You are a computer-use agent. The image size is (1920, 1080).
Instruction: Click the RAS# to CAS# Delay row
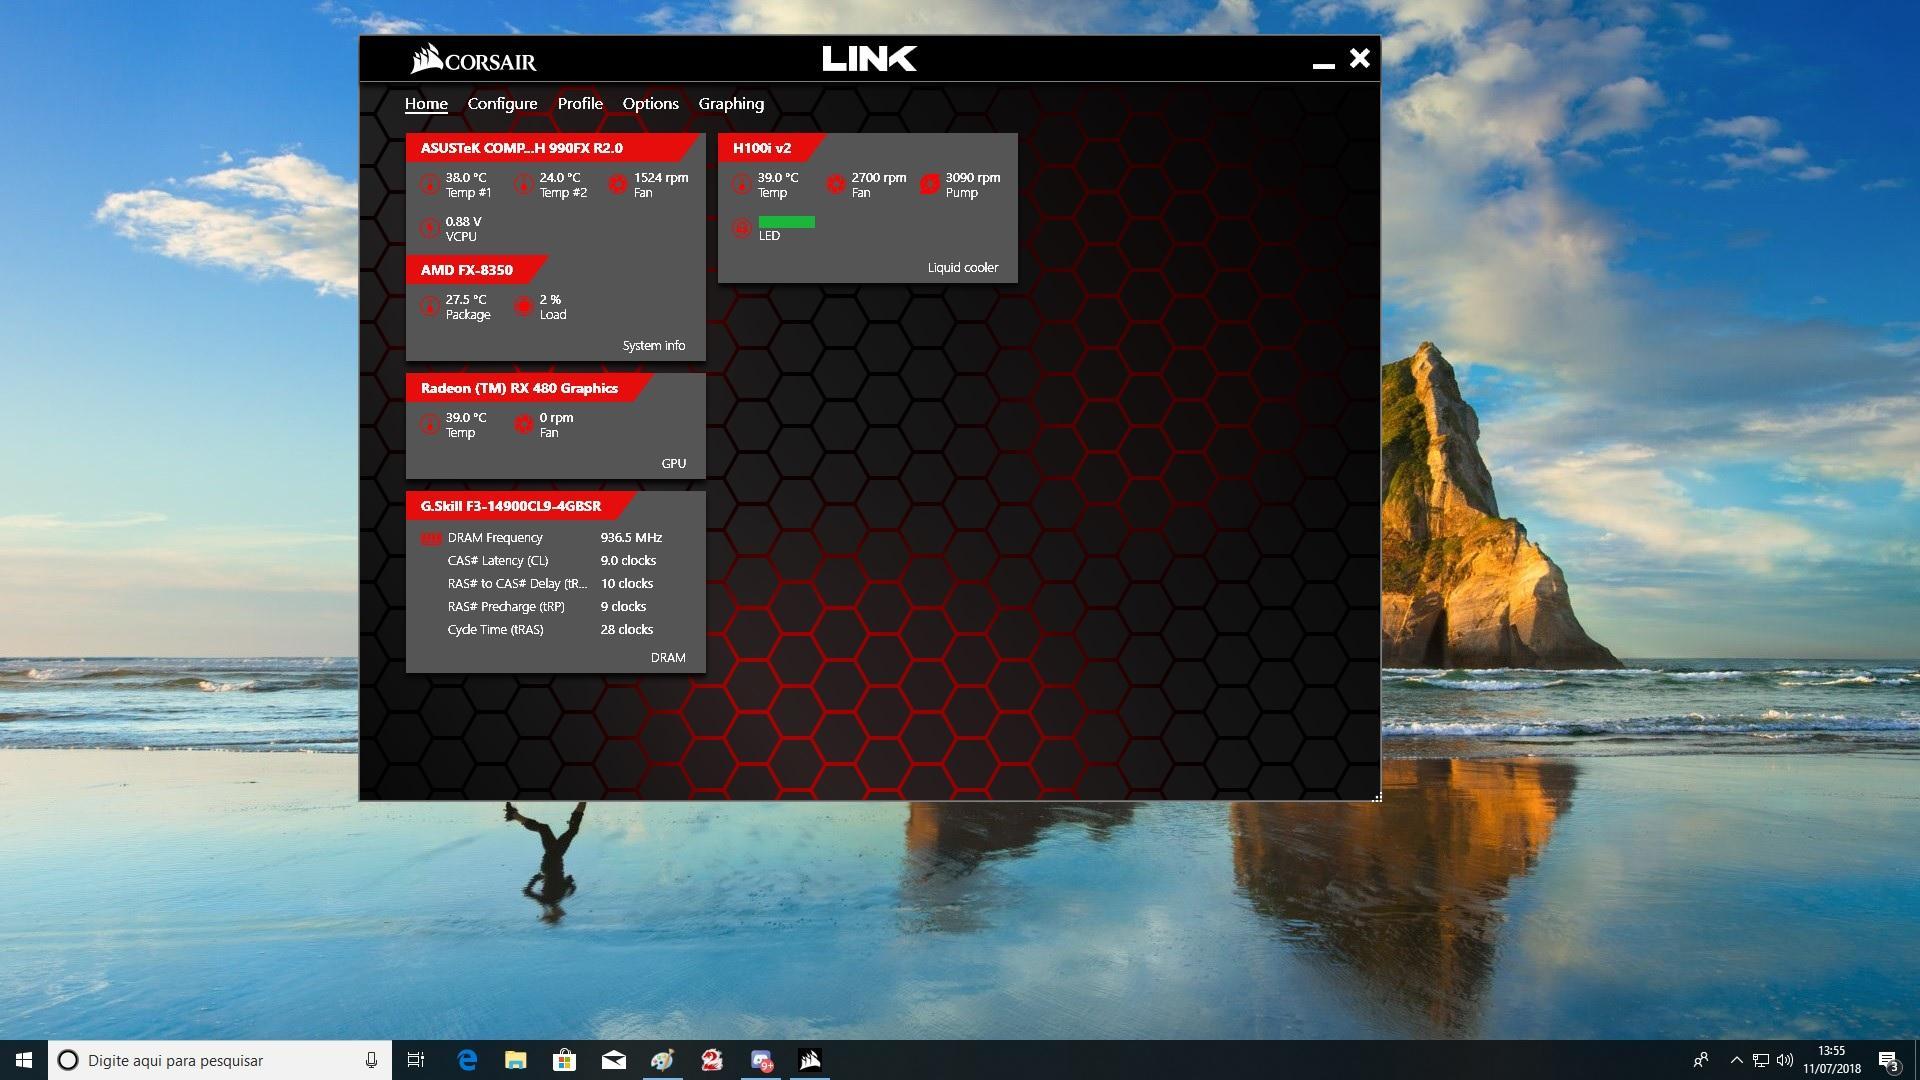553,584
